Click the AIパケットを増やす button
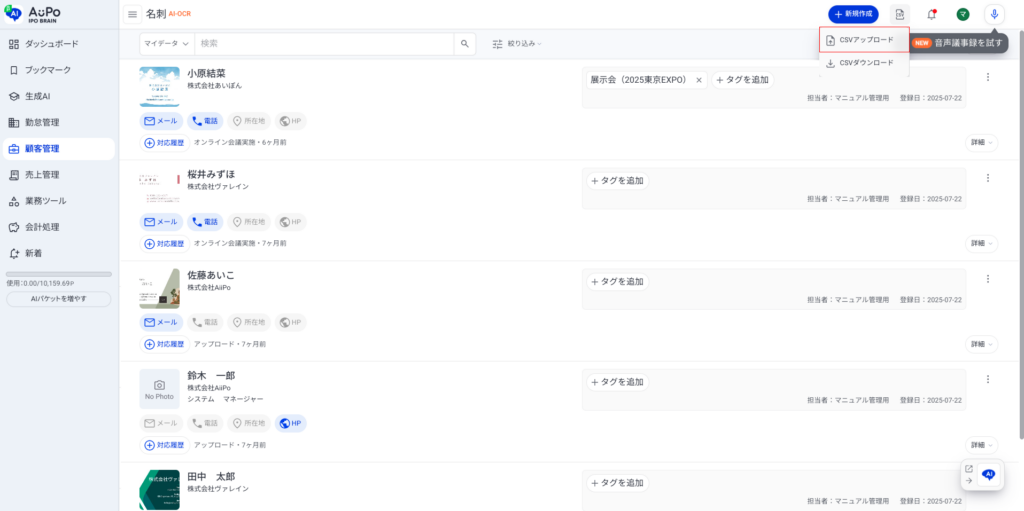This screenshot has width=1024, height=511. [x=58, y=299]
